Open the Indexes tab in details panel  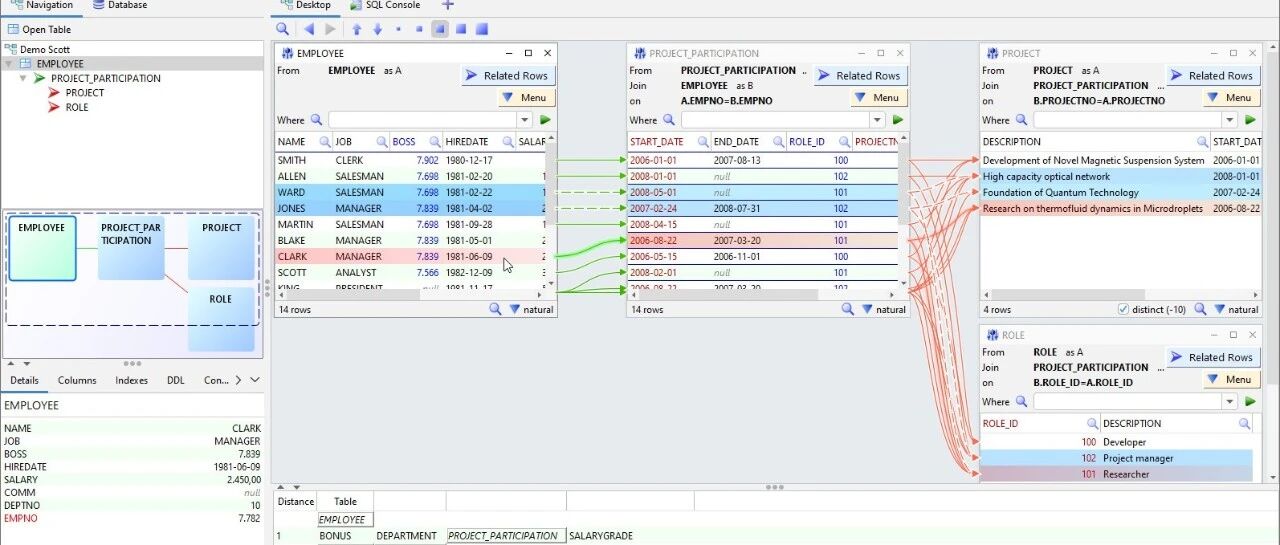pos(131,380)
